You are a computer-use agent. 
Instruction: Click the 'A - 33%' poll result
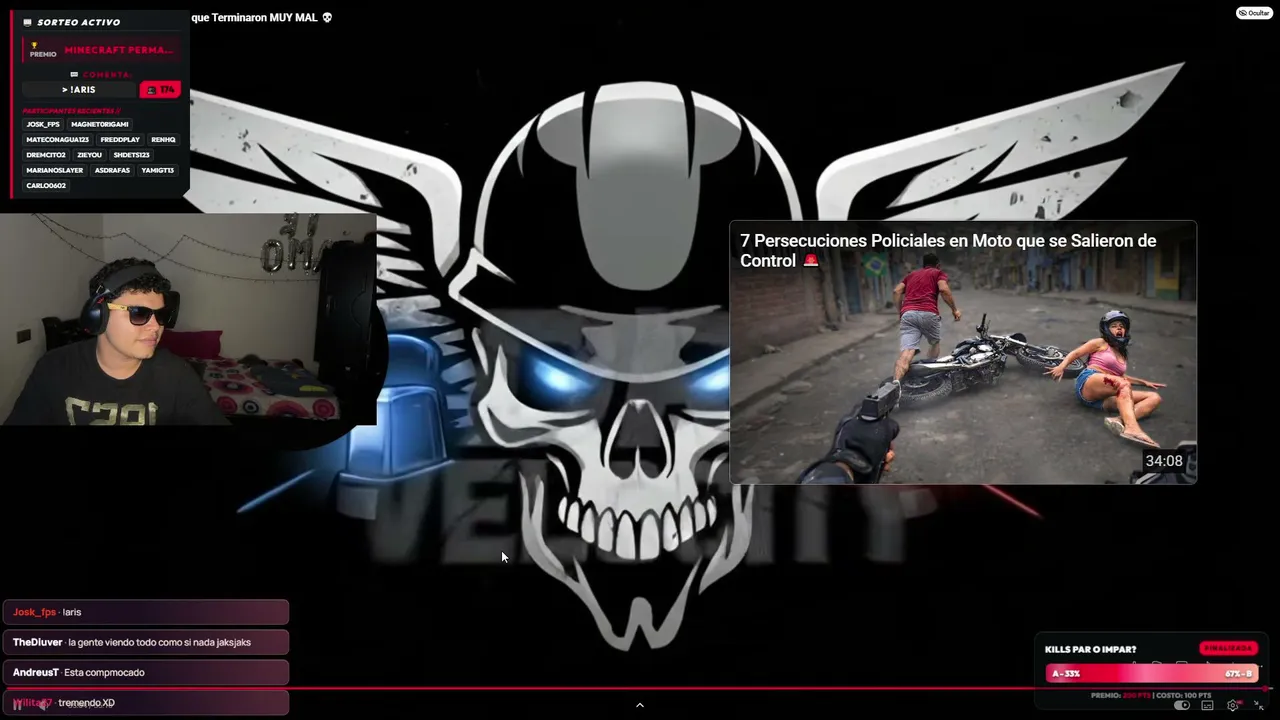click(x=1067, y=674)
